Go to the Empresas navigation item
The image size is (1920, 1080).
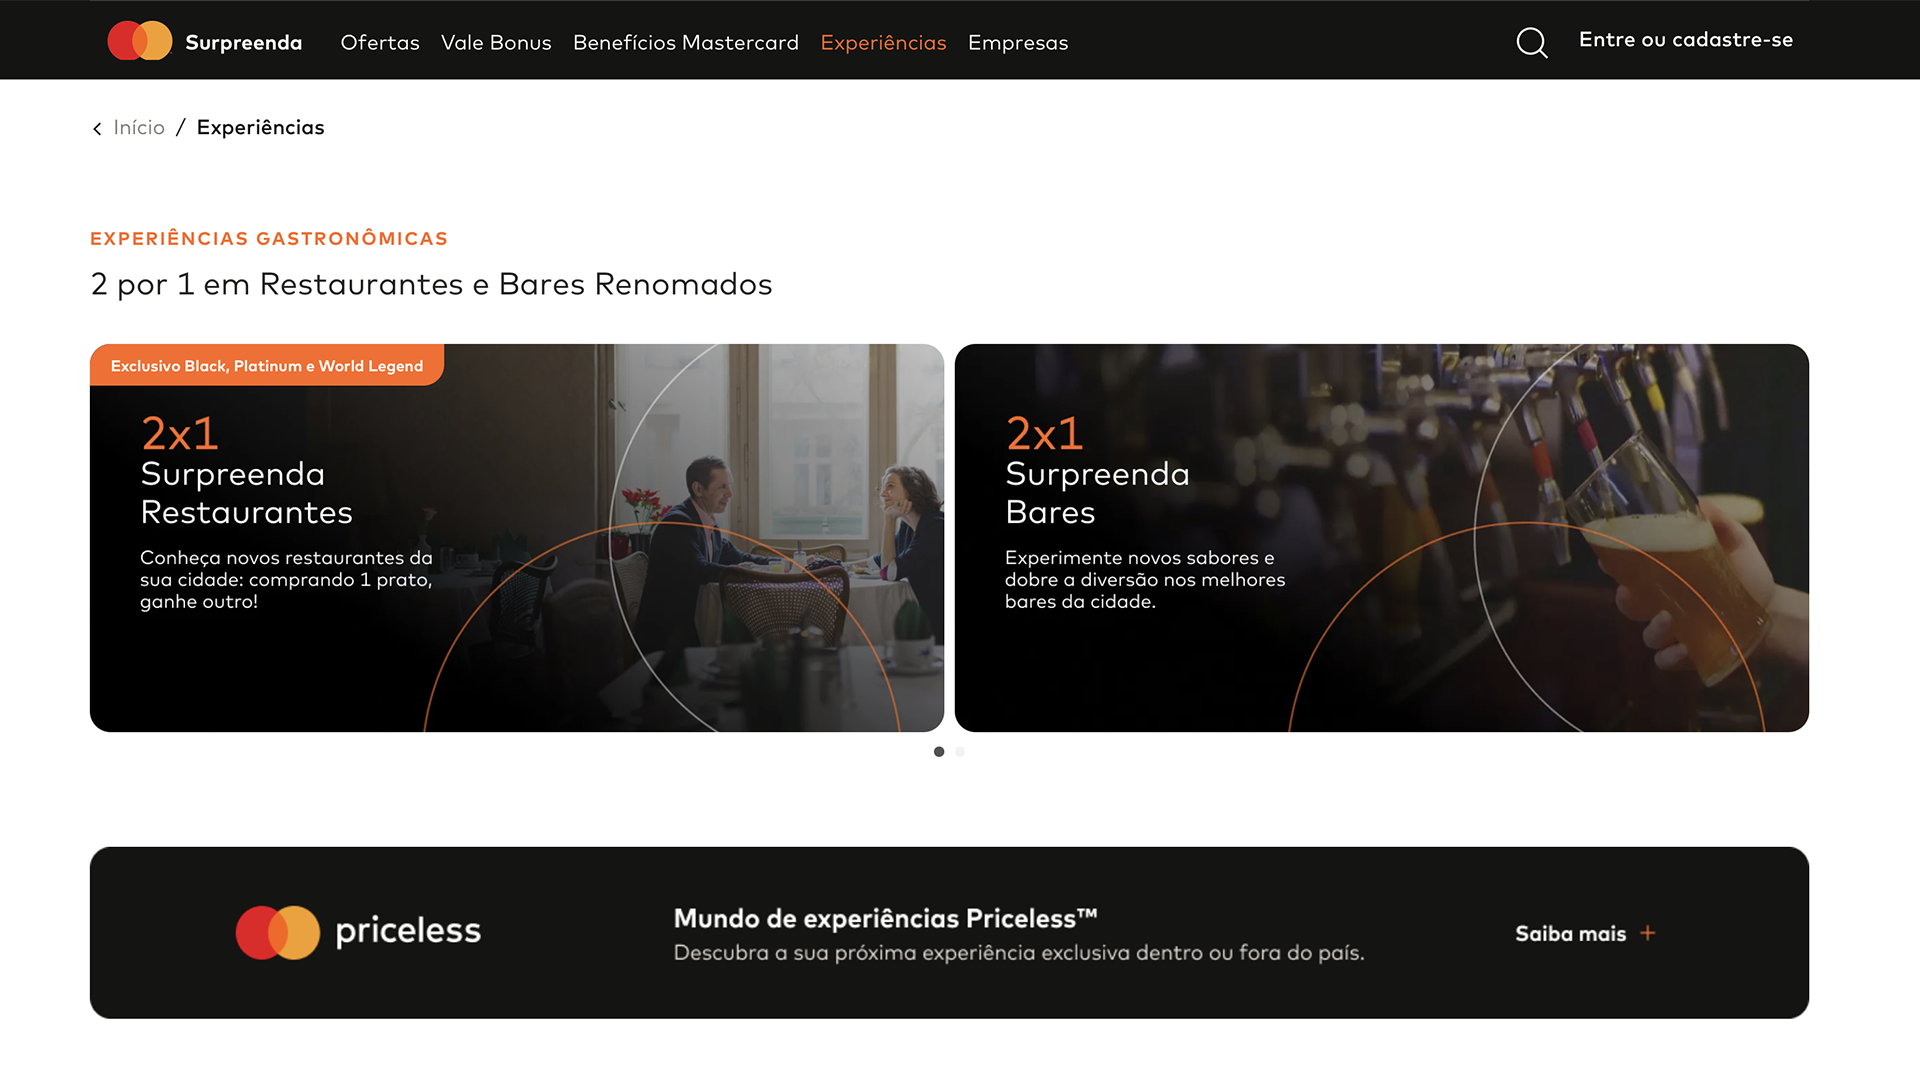[x=1018, y=42]
